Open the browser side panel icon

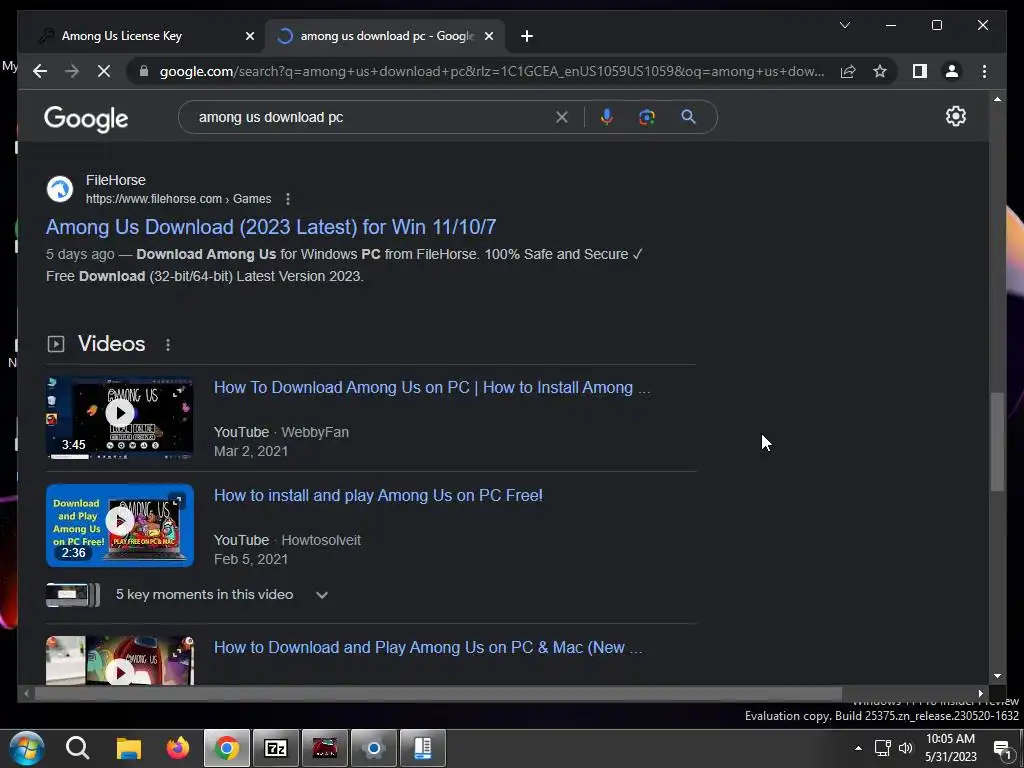(920, 71)
